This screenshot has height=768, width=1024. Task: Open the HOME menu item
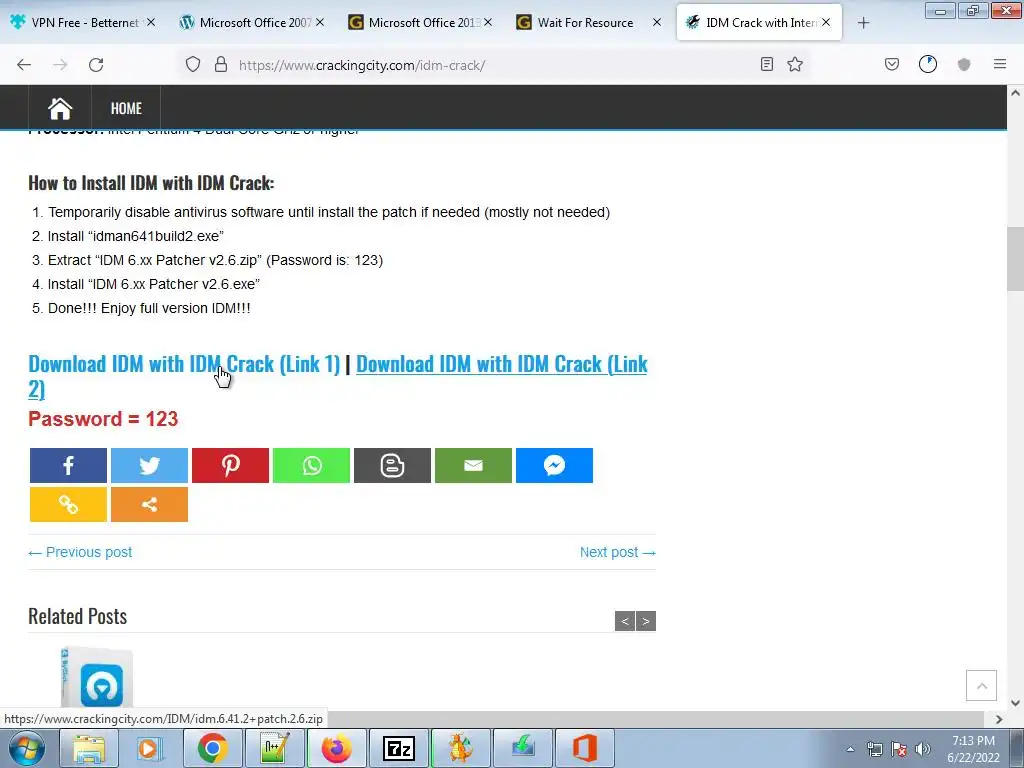coord(126,108)
